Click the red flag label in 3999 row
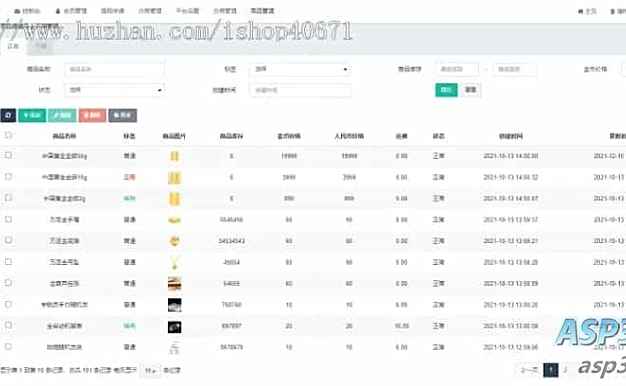Screen dimensions: 626x386 (x=129, y=177)
